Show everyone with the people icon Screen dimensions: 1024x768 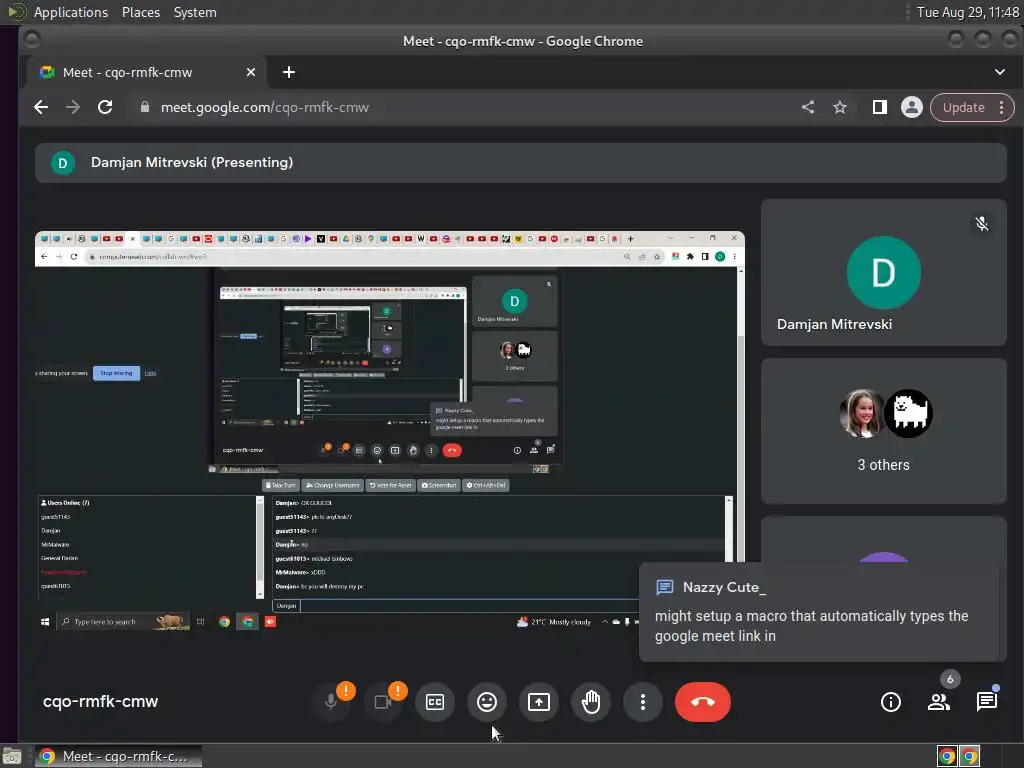pos(938,702)
